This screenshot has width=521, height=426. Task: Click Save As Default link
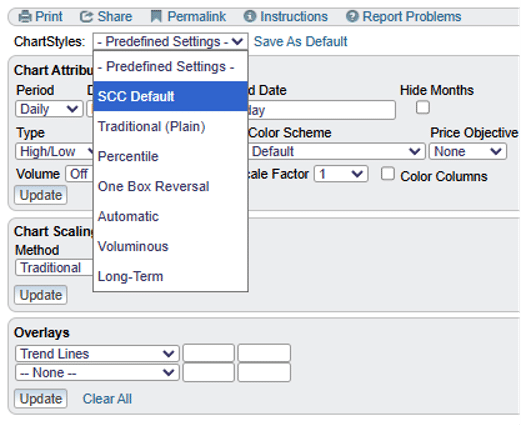[300, 42]
